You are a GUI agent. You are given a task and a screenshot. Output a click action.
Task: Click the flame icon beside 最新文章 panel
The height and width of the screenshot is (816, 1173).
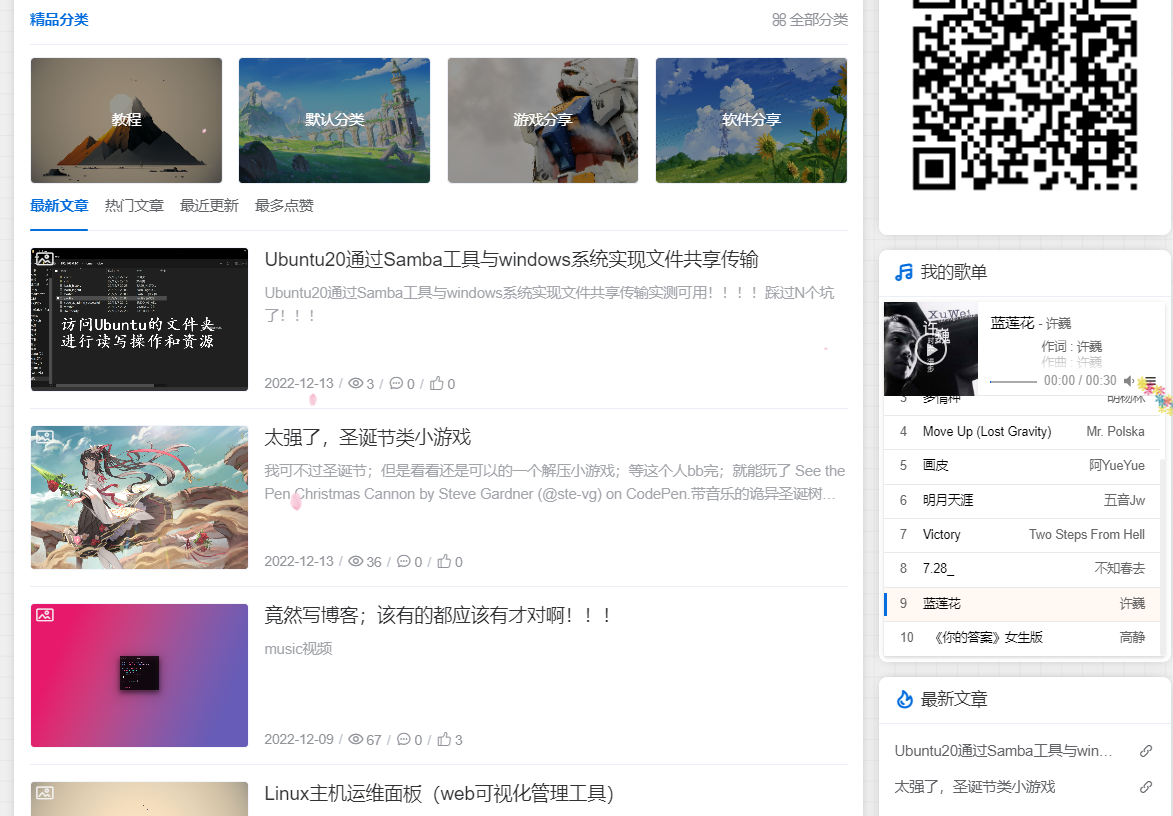tap(903, 699)
